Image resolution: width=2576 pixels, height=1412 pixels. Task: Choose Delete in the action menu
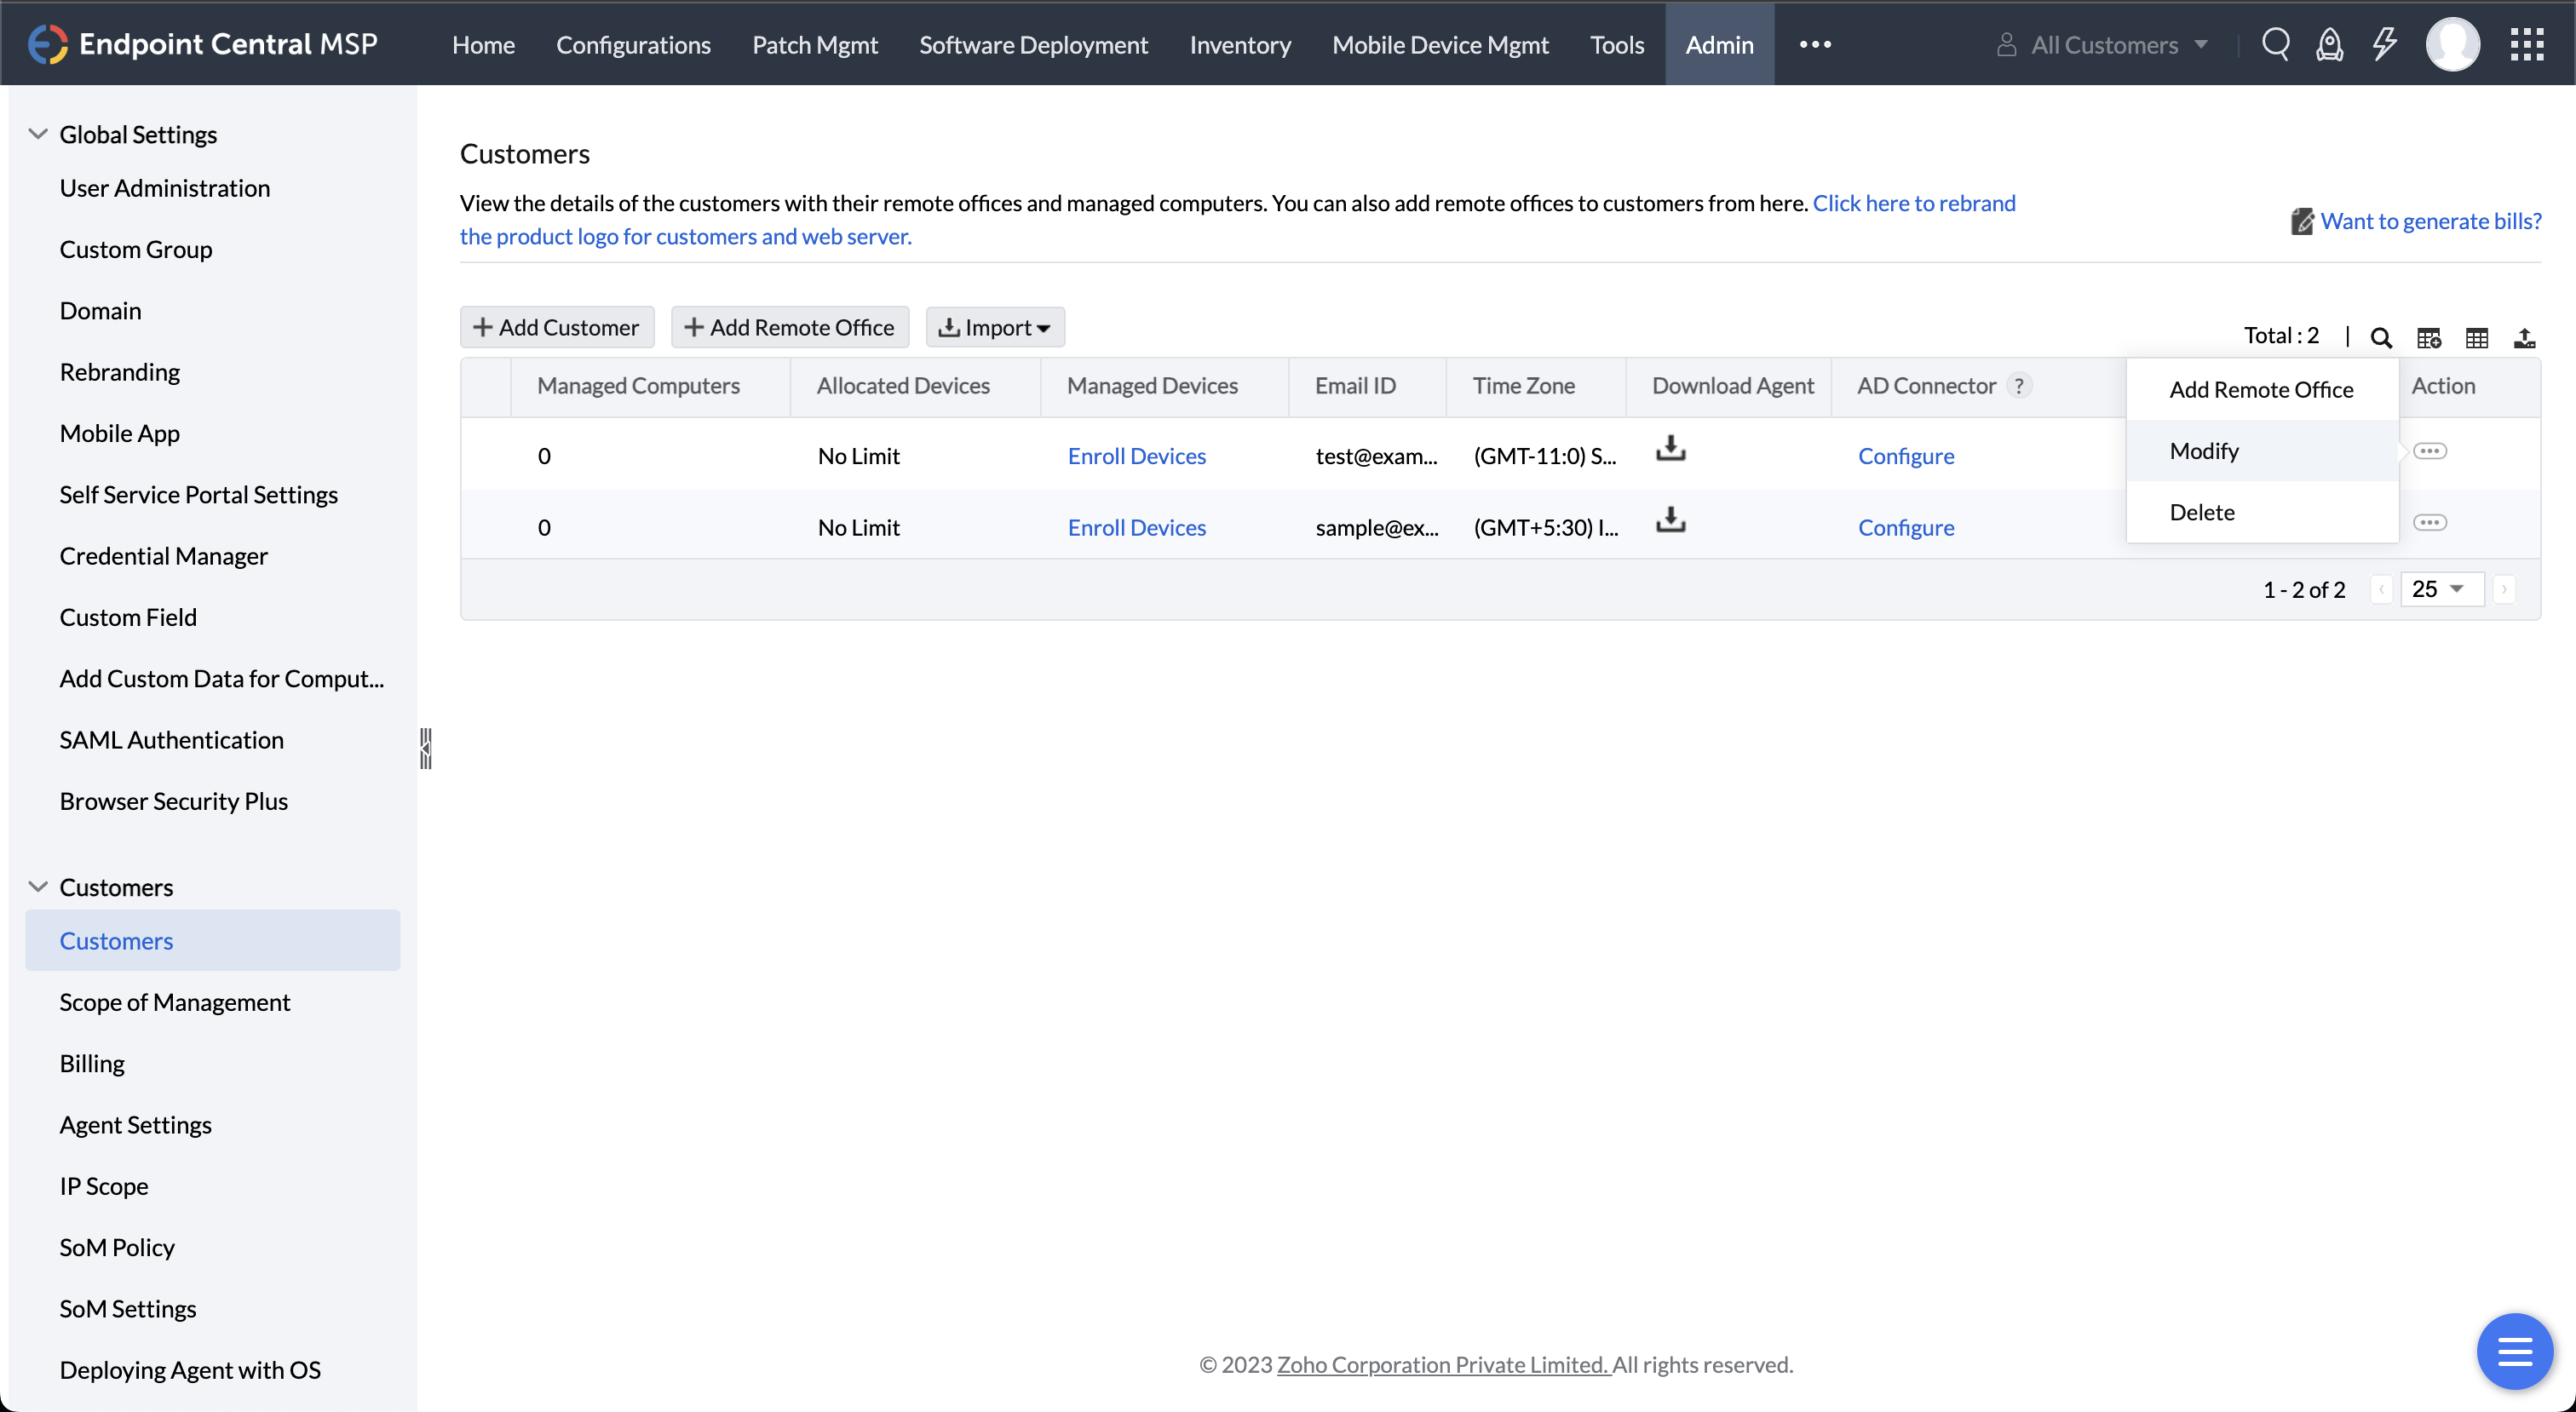(x=2201, y=512)
